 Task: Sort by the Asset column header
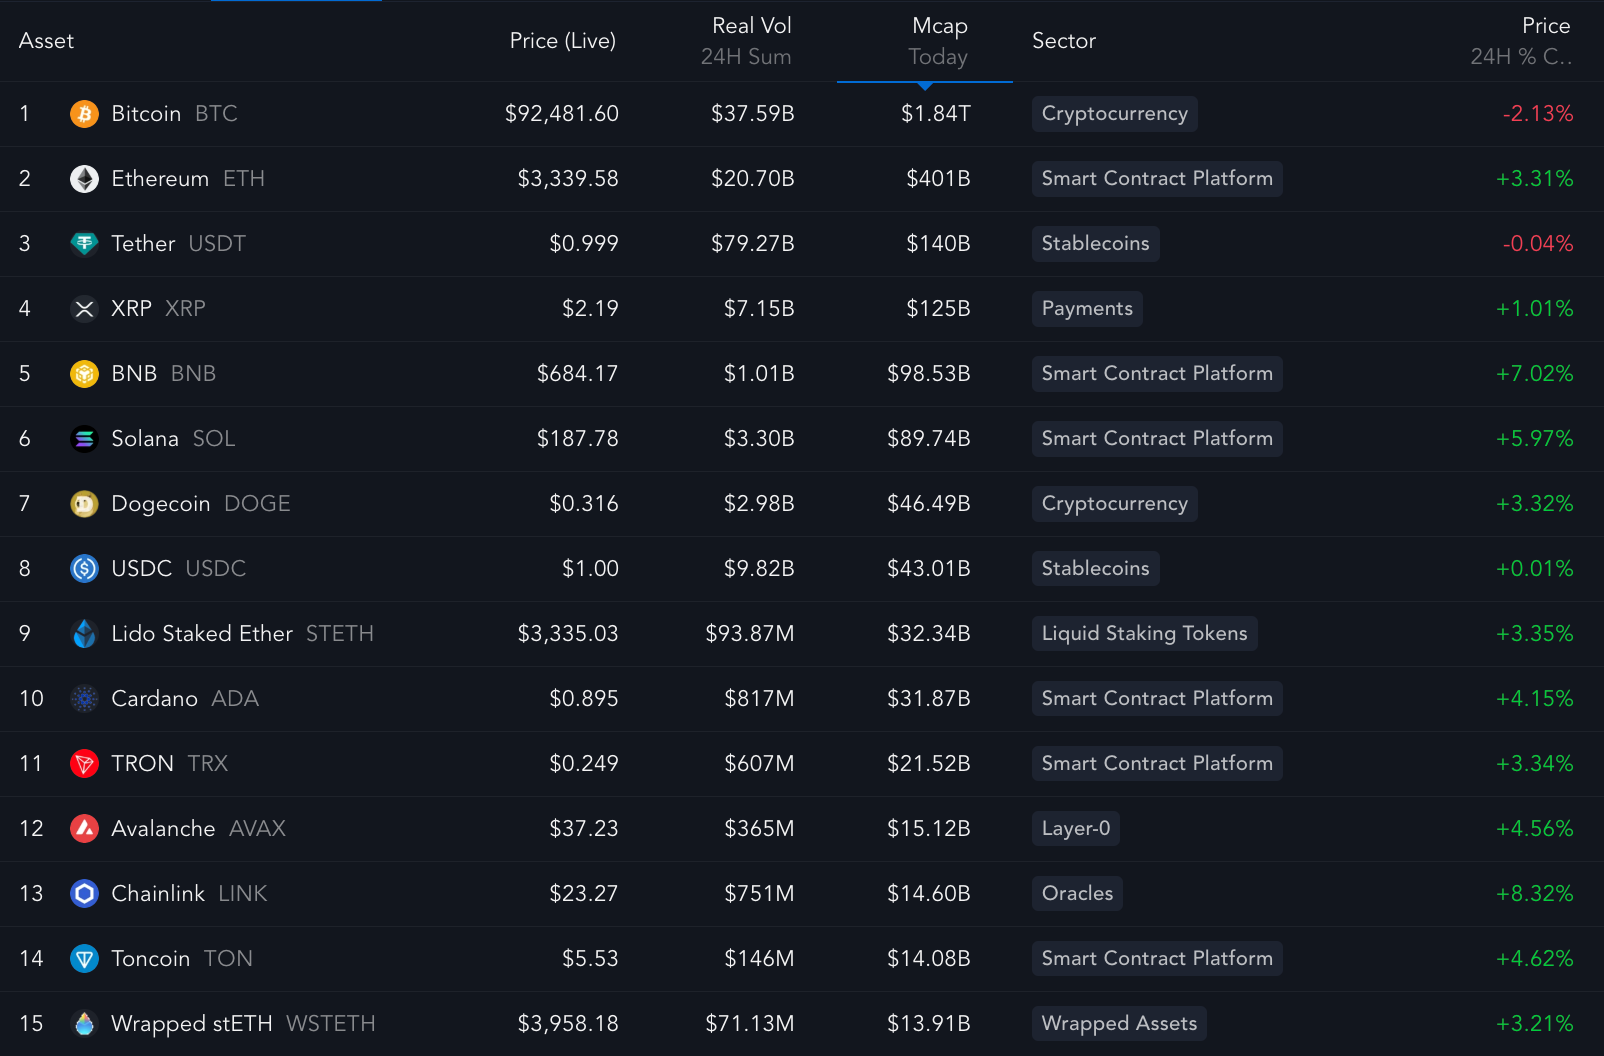coord(46,41)
